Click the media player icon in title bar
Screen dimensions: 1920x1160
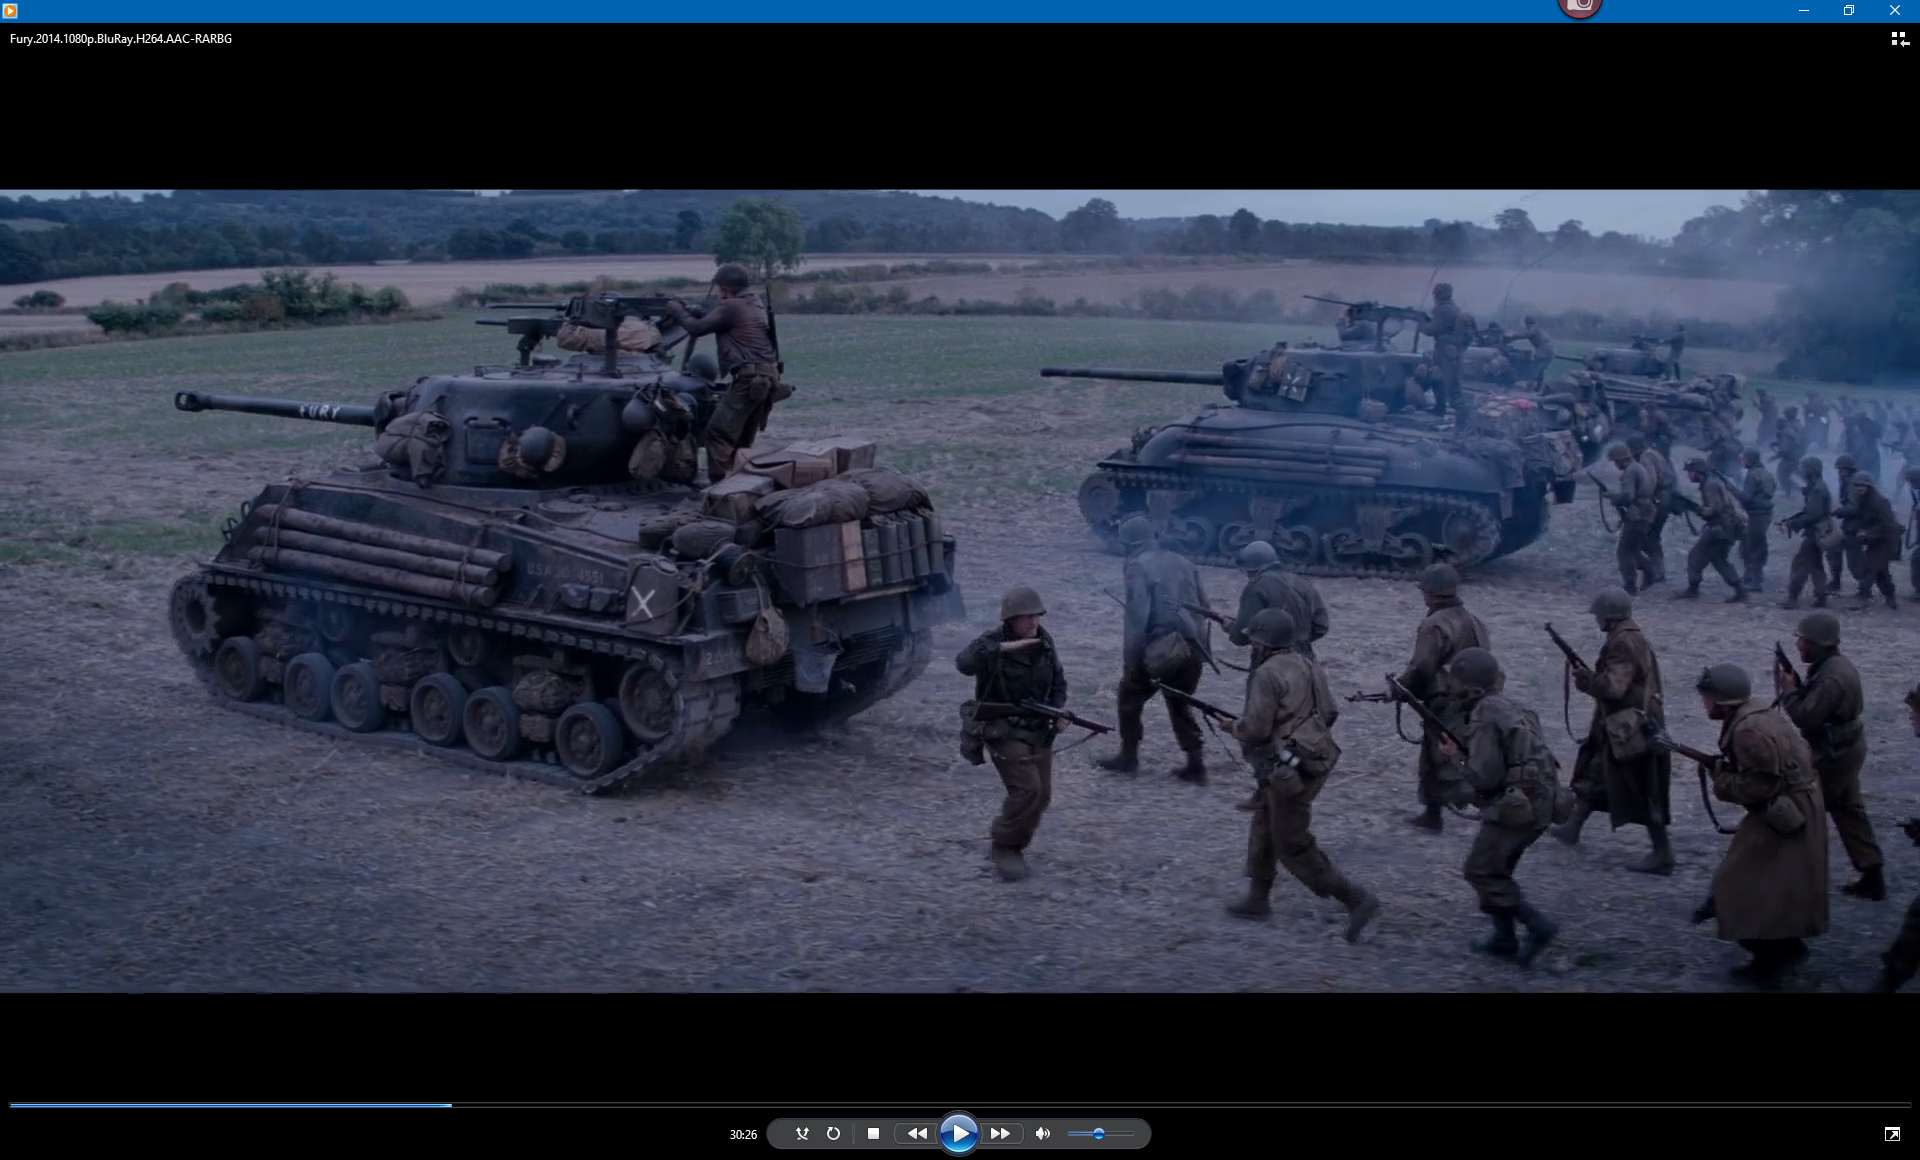point(10,10)
